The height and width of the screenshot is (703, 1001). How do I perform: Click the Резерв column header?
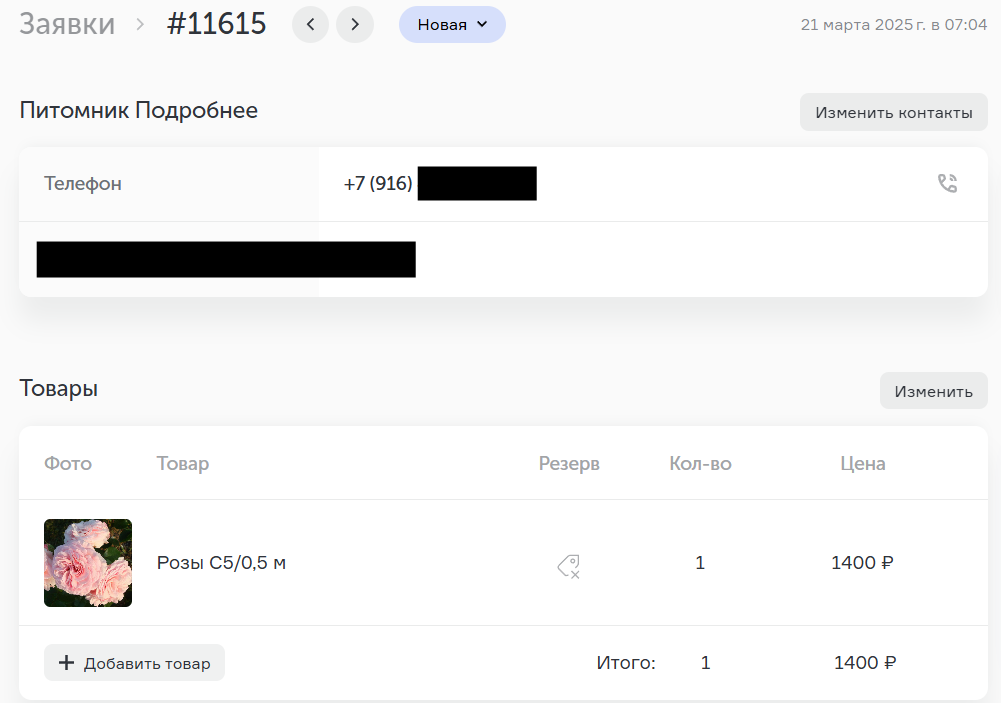click(x=569, y=464)
